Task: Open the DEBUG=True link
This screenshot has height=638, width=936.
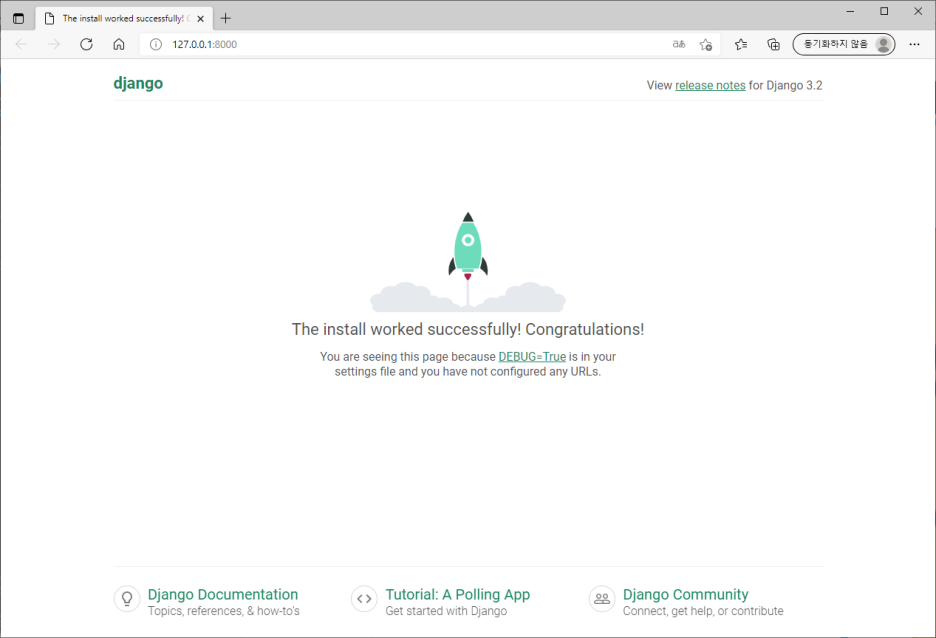Action: (x=532, y=356)
